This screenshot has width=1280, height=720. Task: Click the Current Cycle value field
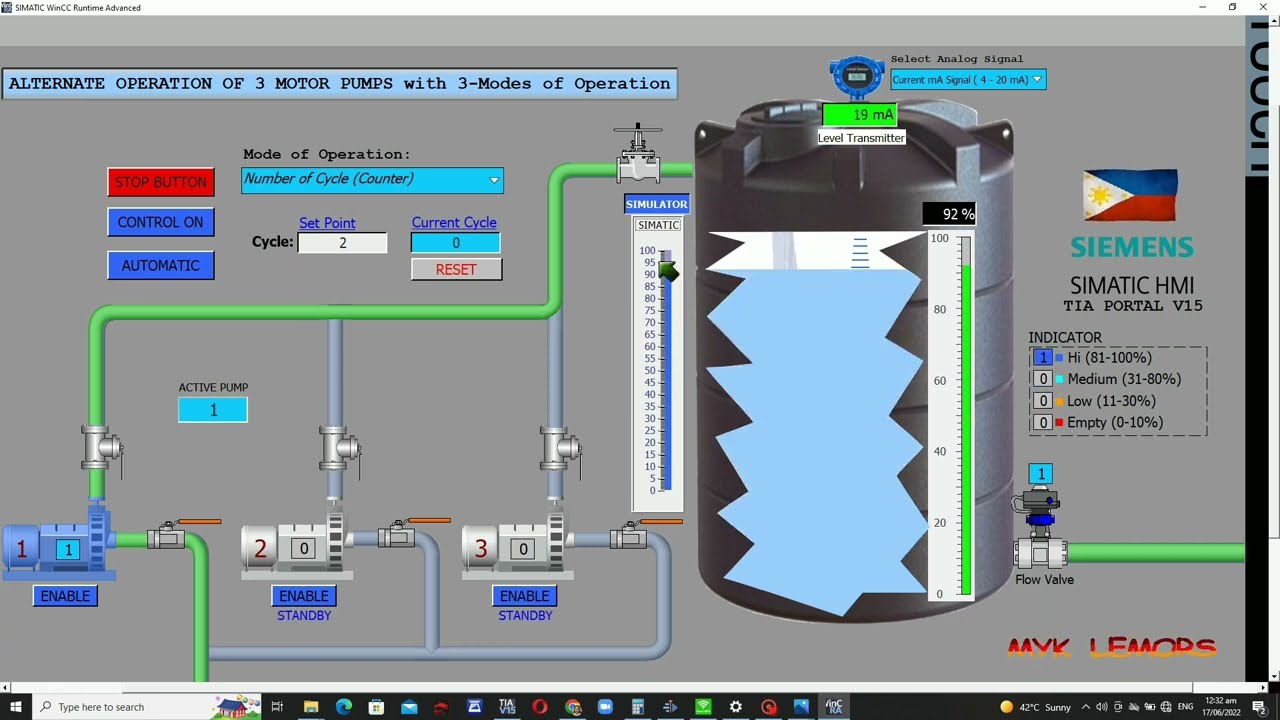(x=455, y=243)
